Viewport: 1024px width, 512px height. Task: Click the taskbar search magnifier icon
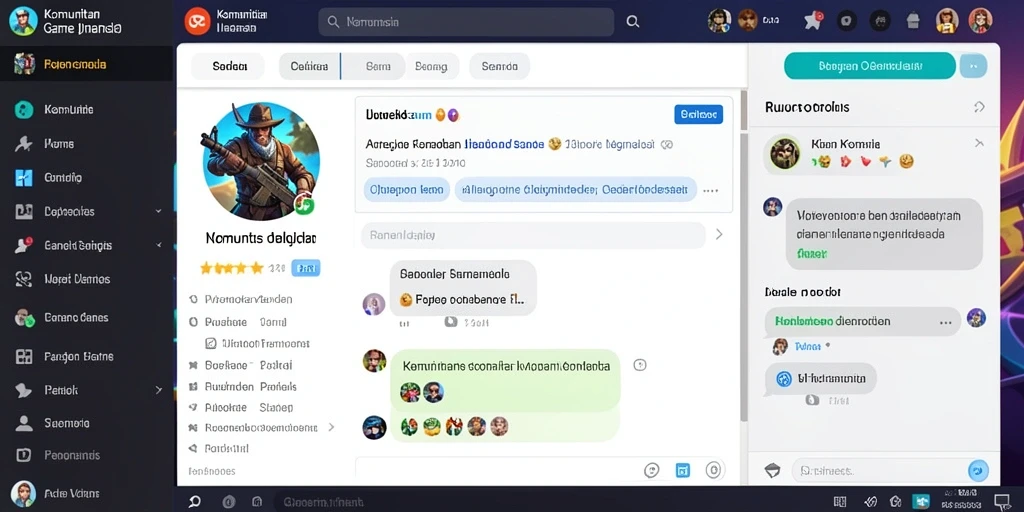(195, 502)
